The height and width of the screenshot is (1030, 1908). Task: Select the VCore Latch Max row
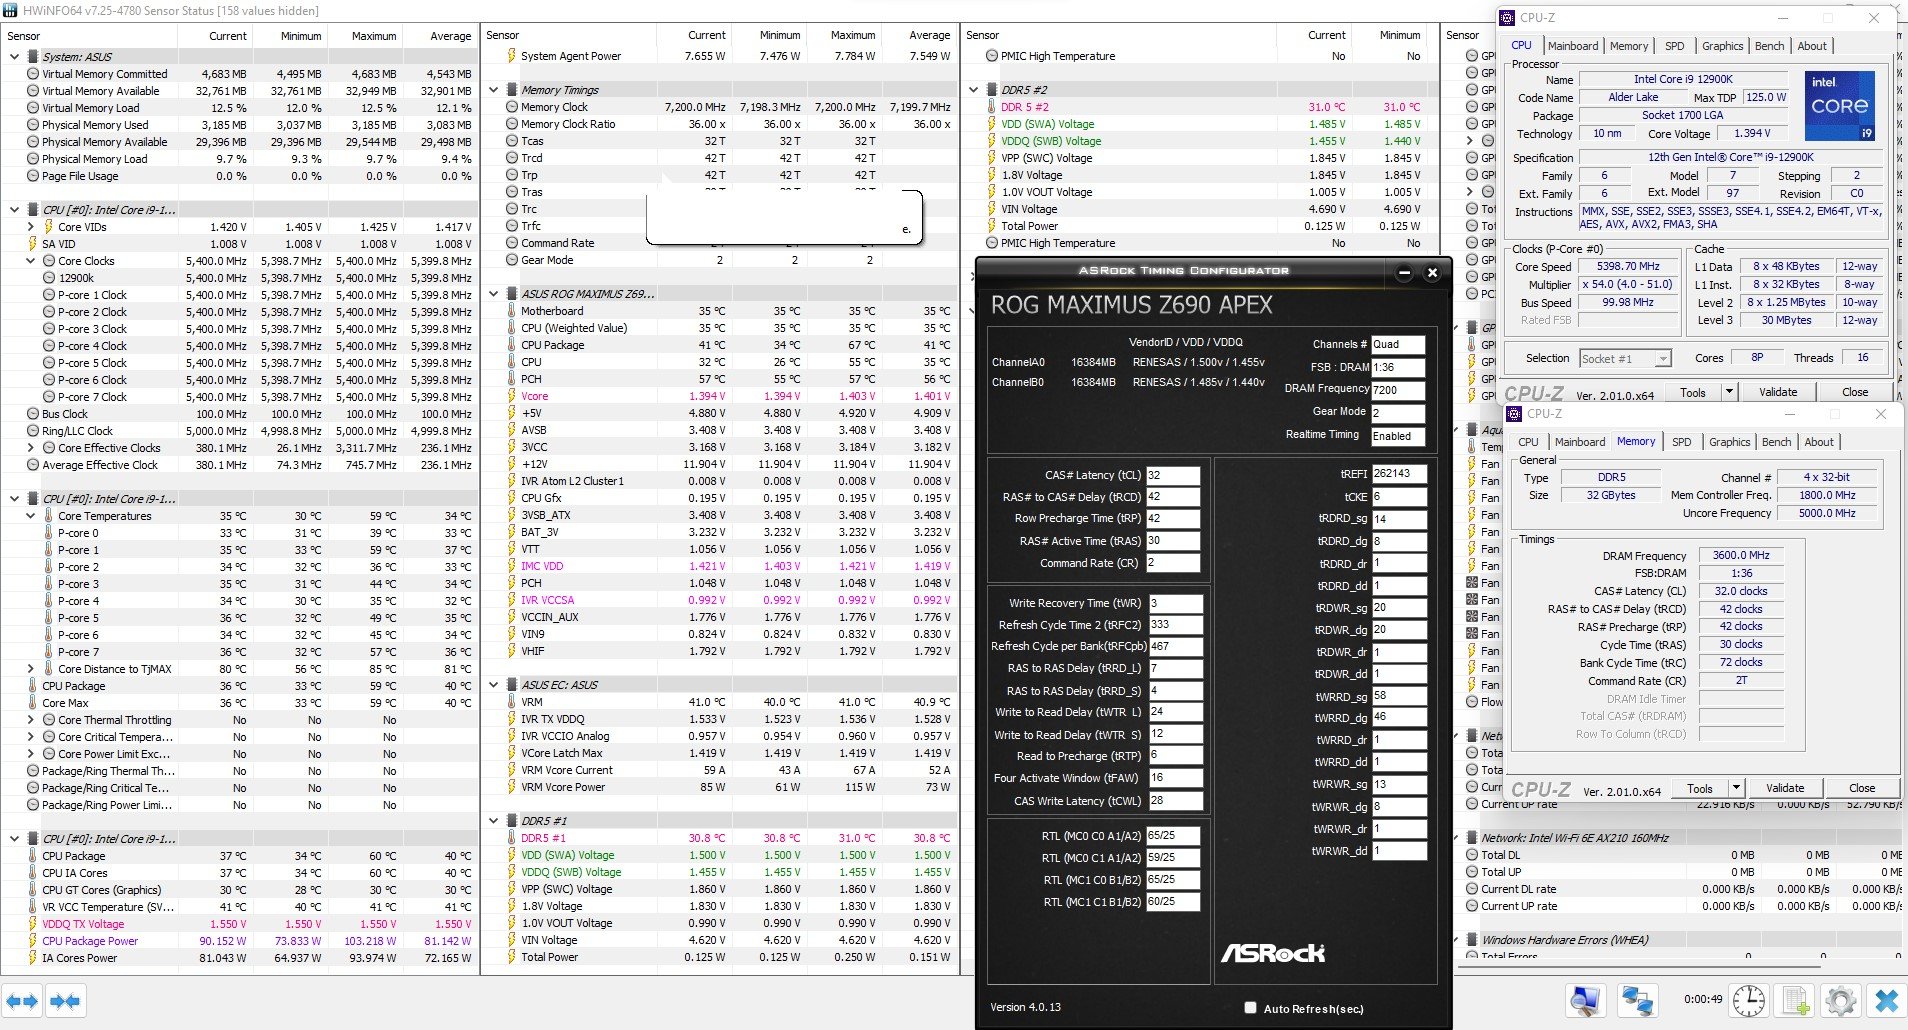(718, 753)
